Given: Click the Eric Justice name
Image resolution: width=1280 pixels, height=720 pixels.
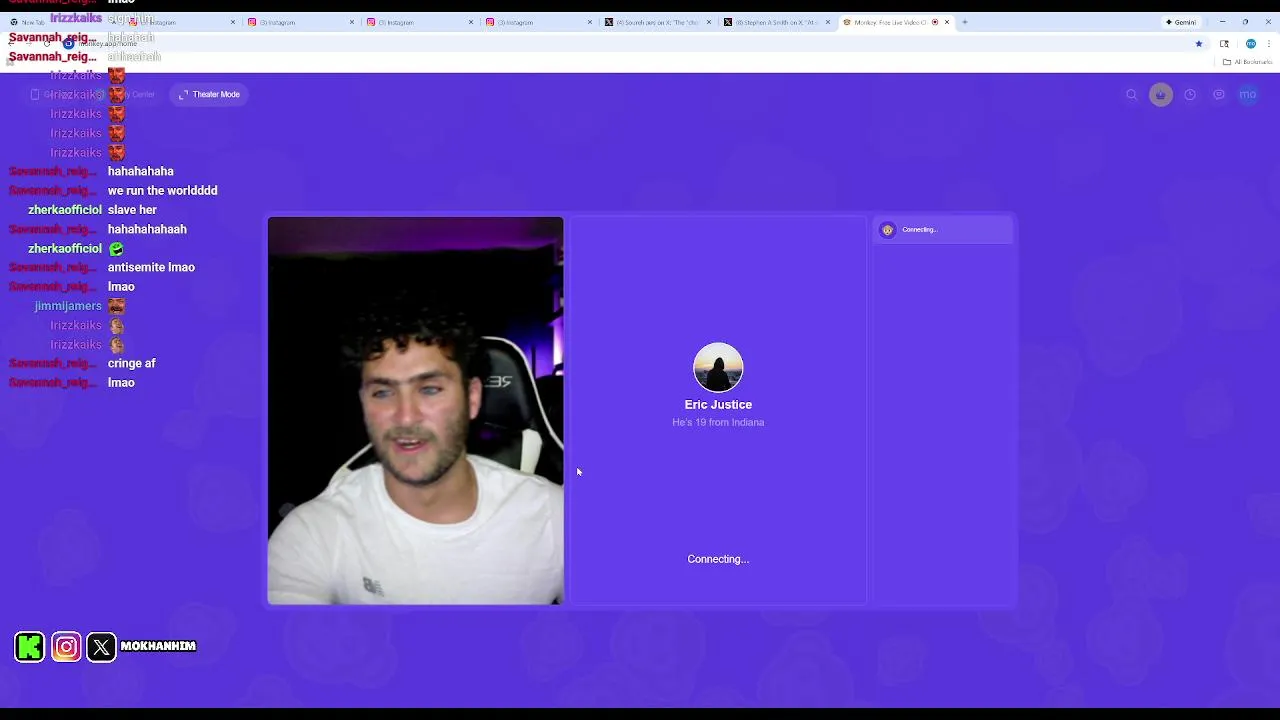Looking at the screenshot, I should tap(718, 405).
